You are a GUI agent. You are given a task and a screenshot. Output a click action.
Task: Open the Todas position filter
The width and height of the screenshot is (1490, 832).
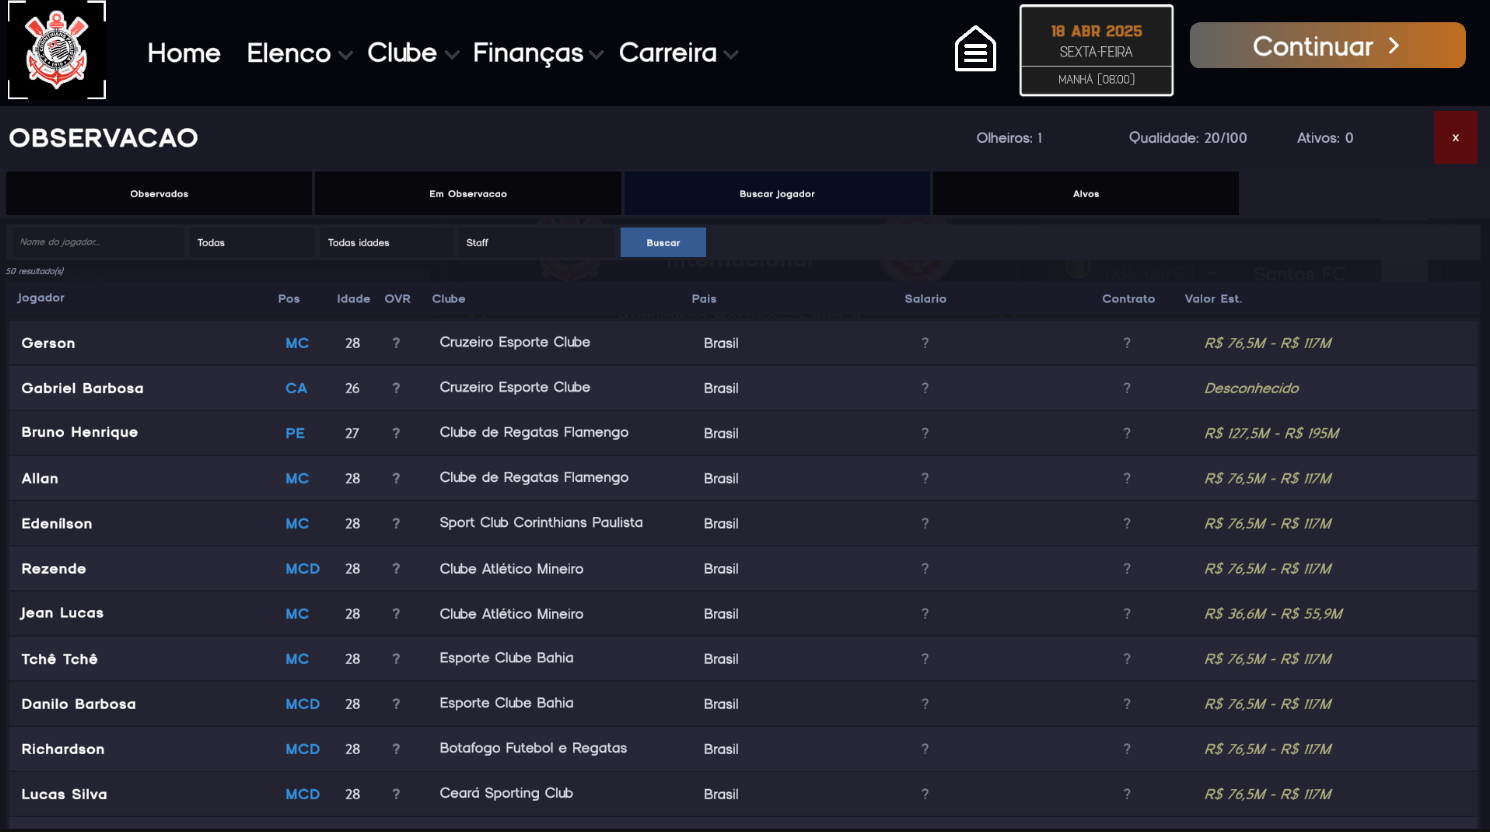point(251,243)
